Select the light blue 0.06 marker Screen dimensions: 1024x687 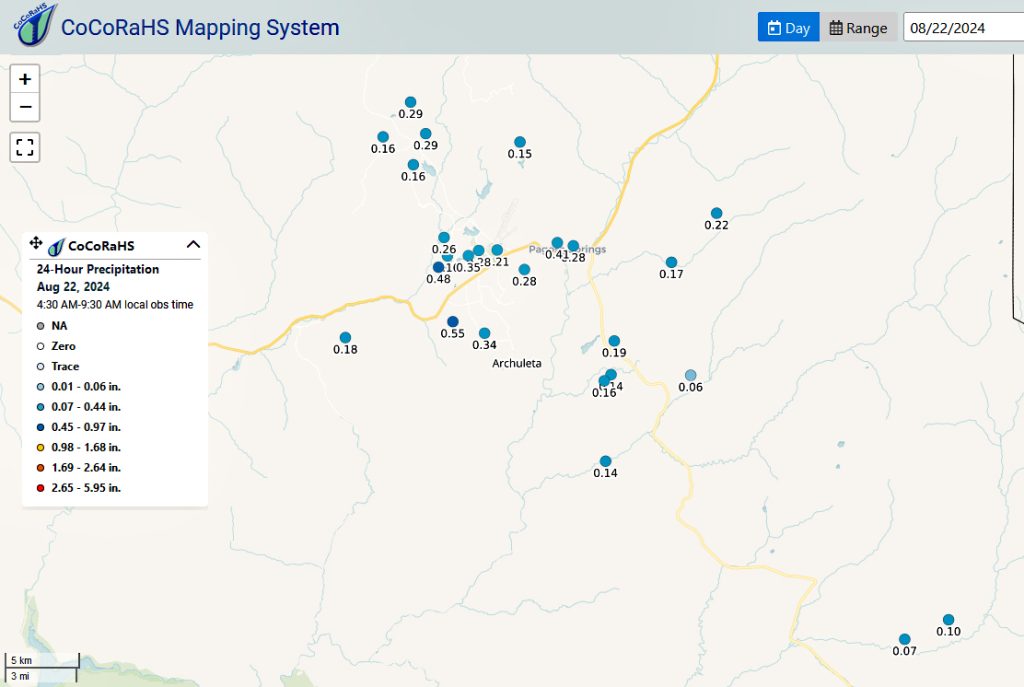tap(690, 375)
